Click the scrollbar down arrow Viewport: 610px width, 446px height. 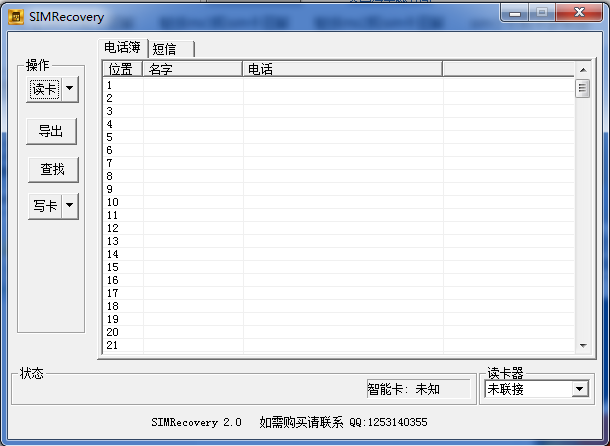582,345
